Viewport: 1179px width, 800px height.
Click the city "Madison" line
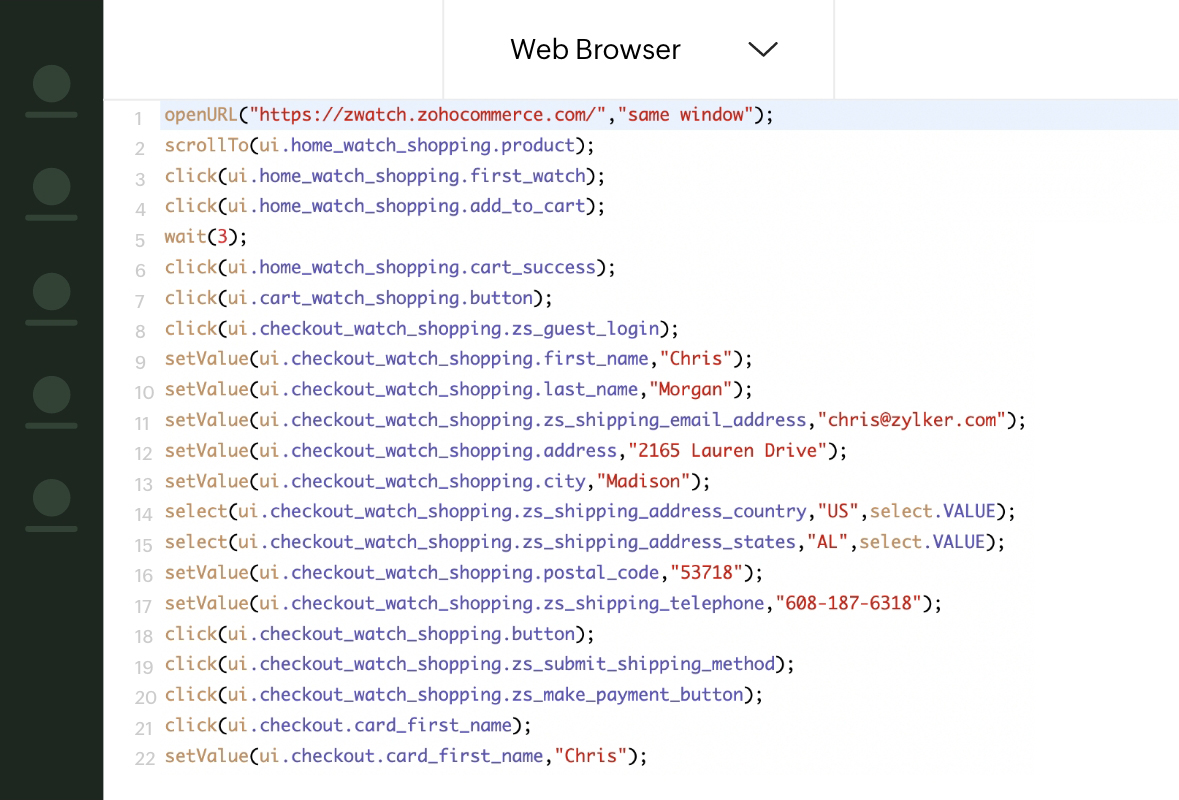click(x=437, y=481)
